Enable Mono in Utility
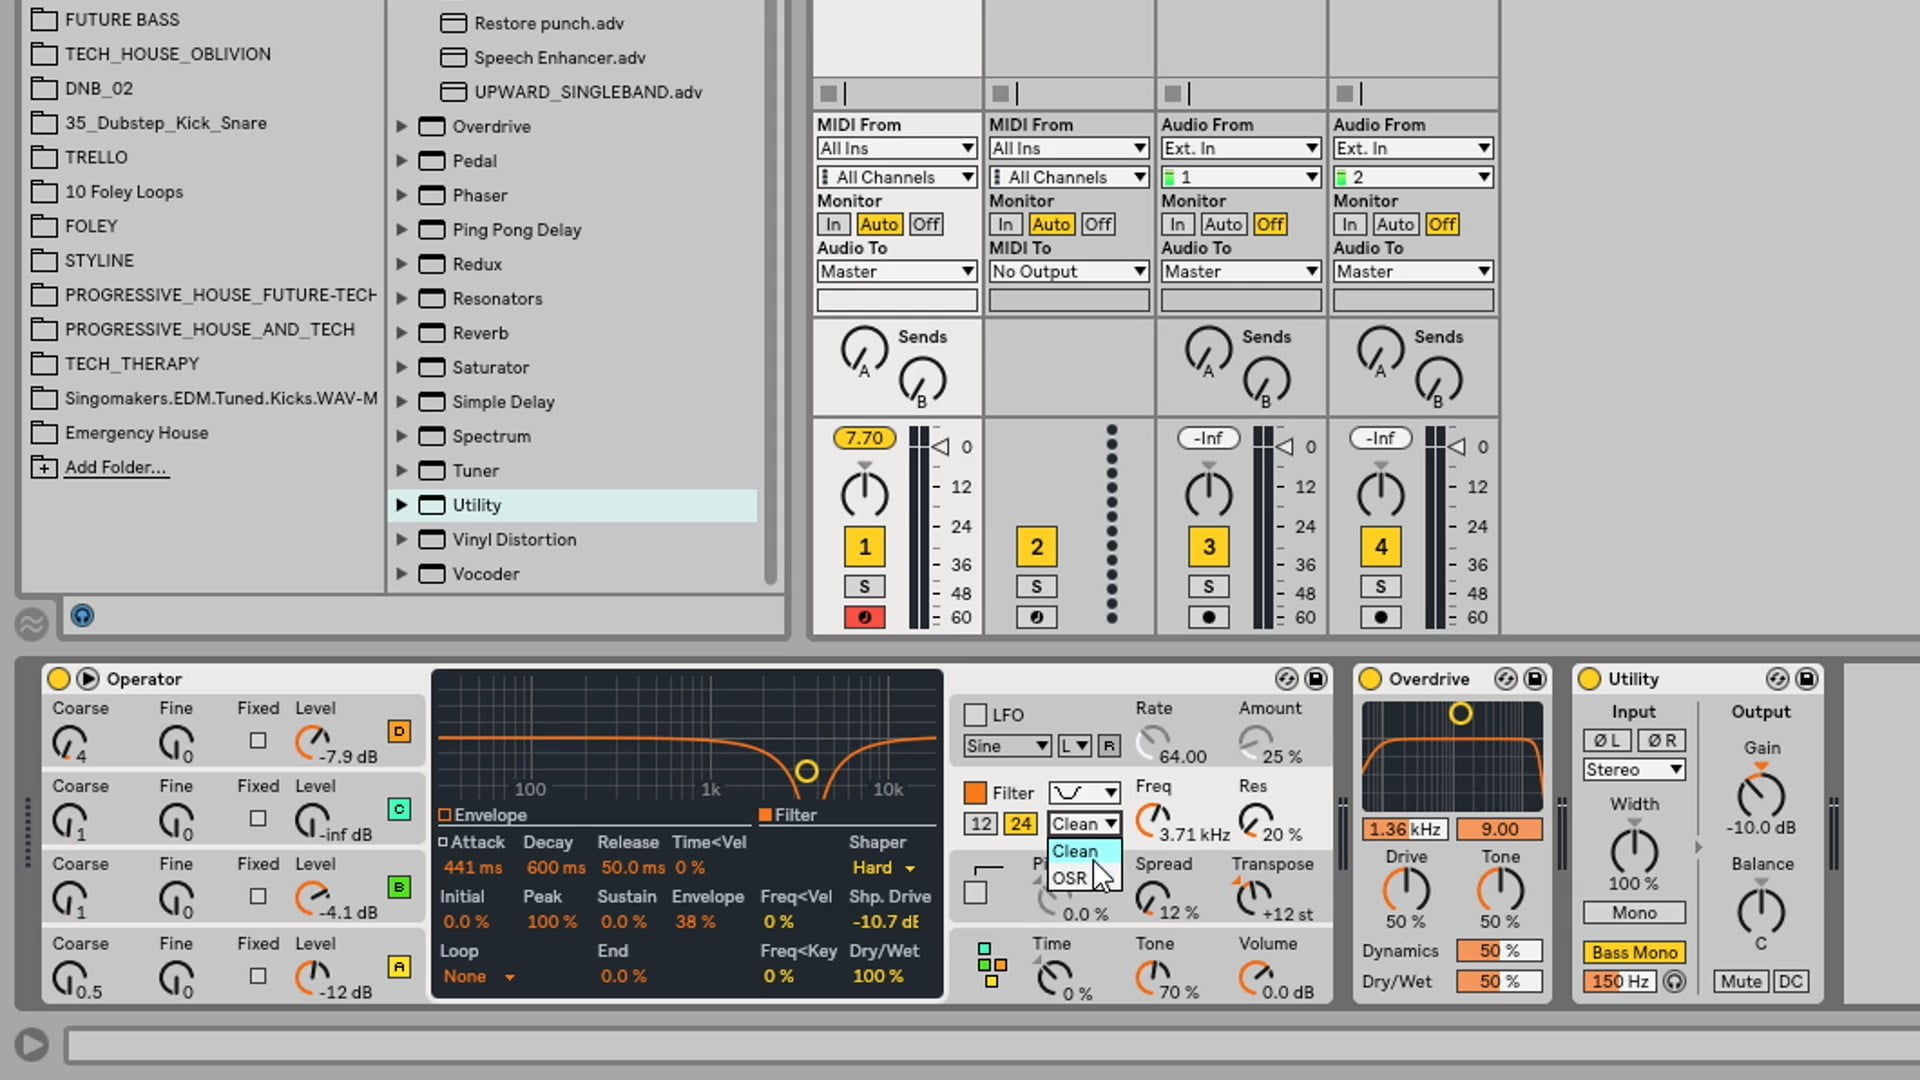Image resolution: width=1920 pixels, height=1080 pixels. point(1634,913)
